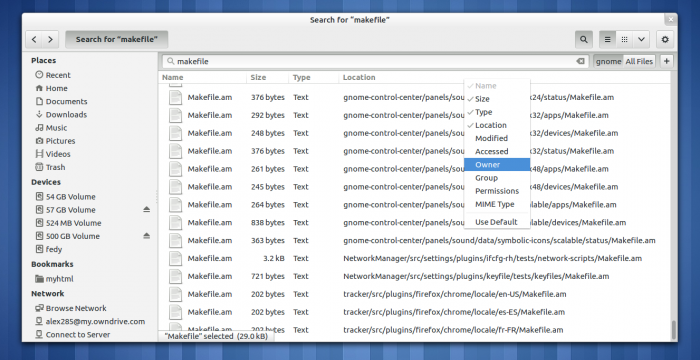Enable the Owner column
This screenshot has width=700, height=360.
pyautogui.click(x=497, y=164)
